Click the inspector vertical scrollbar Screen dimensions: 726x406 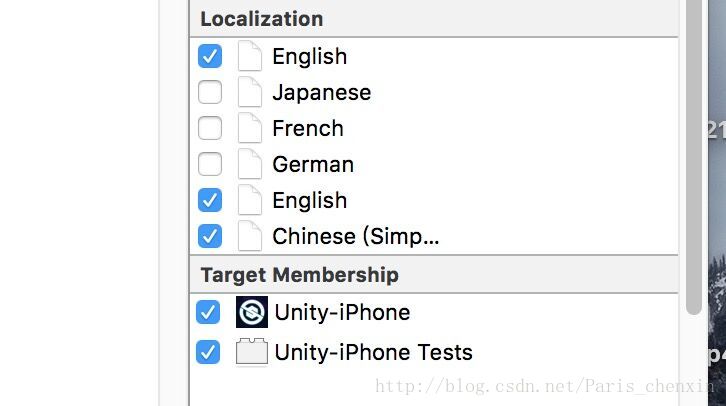tap(694, 150)
